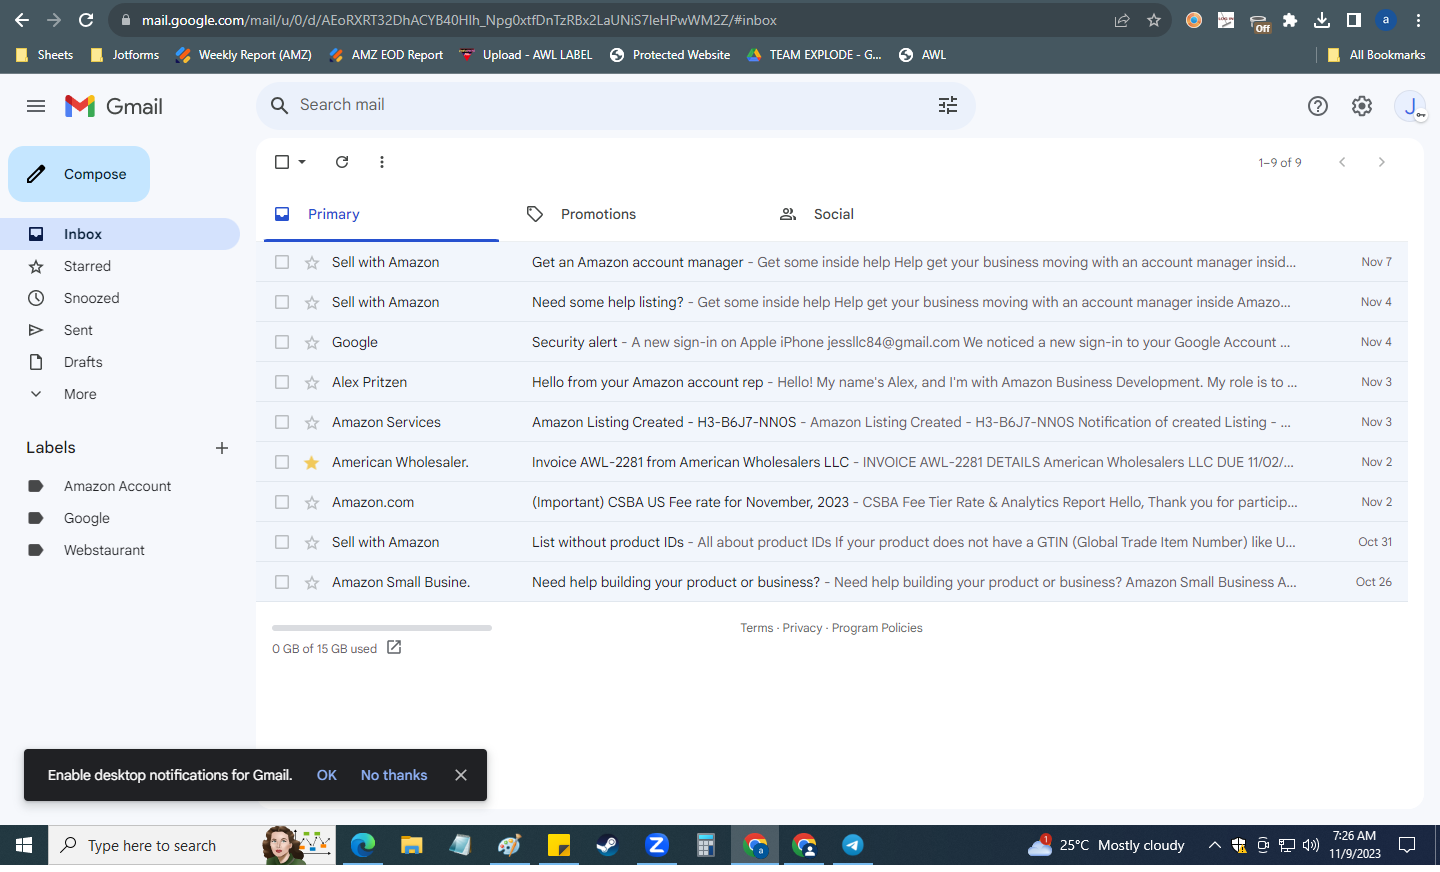This screenshot has height=872, width=1440.
Task: Click the Gmail logo
Action: (x=113, y=106)
